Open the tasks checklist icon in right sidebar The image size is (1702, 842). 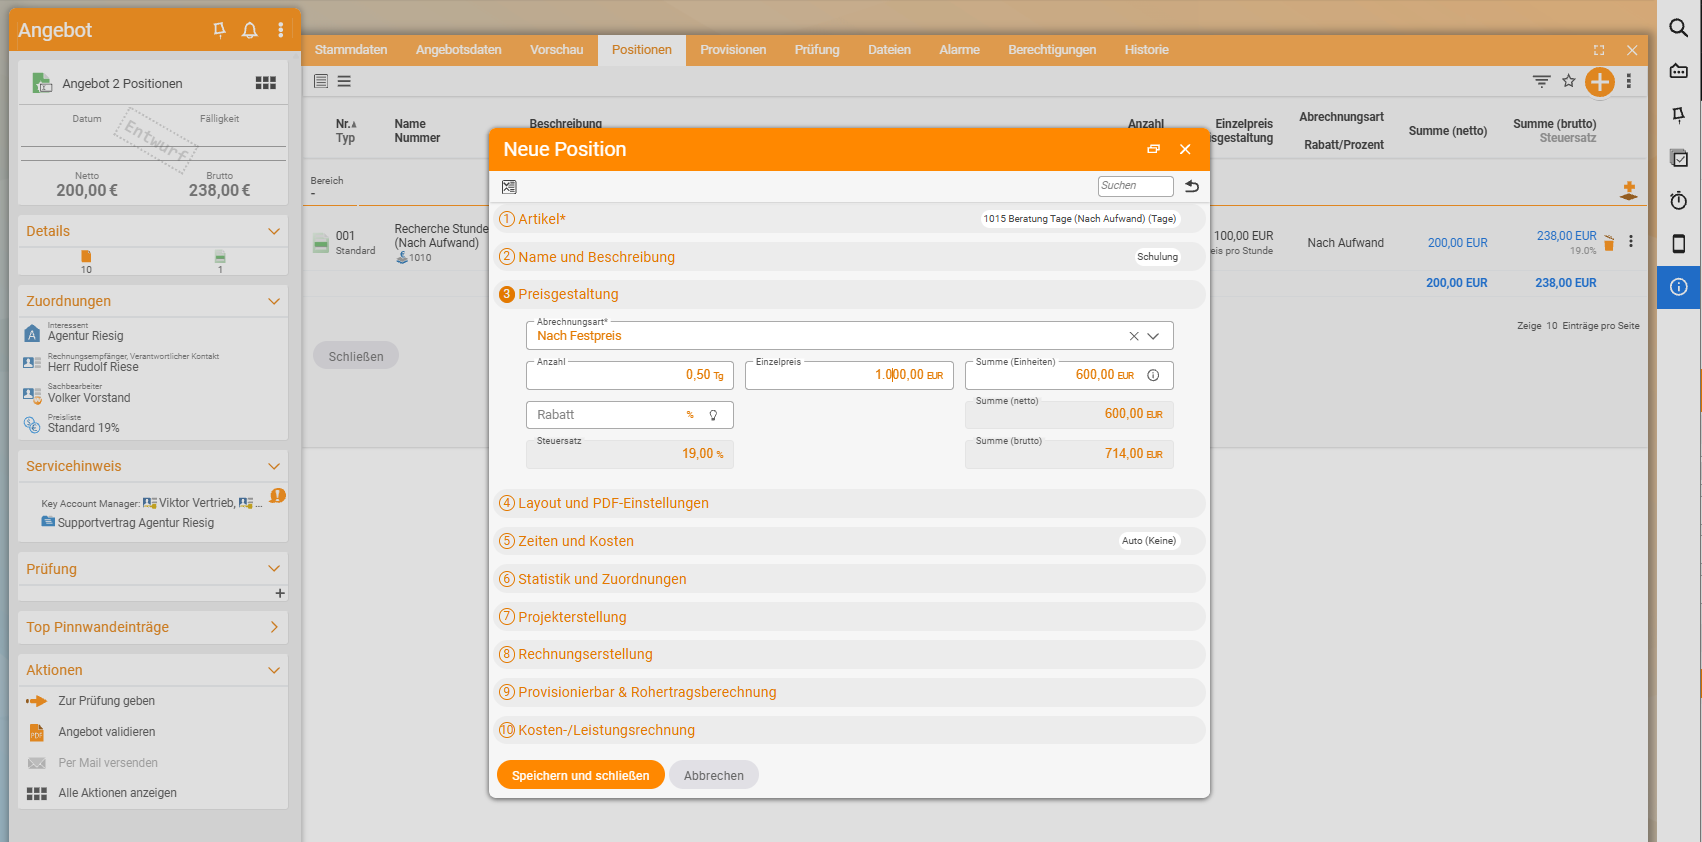coord(1679,158)
